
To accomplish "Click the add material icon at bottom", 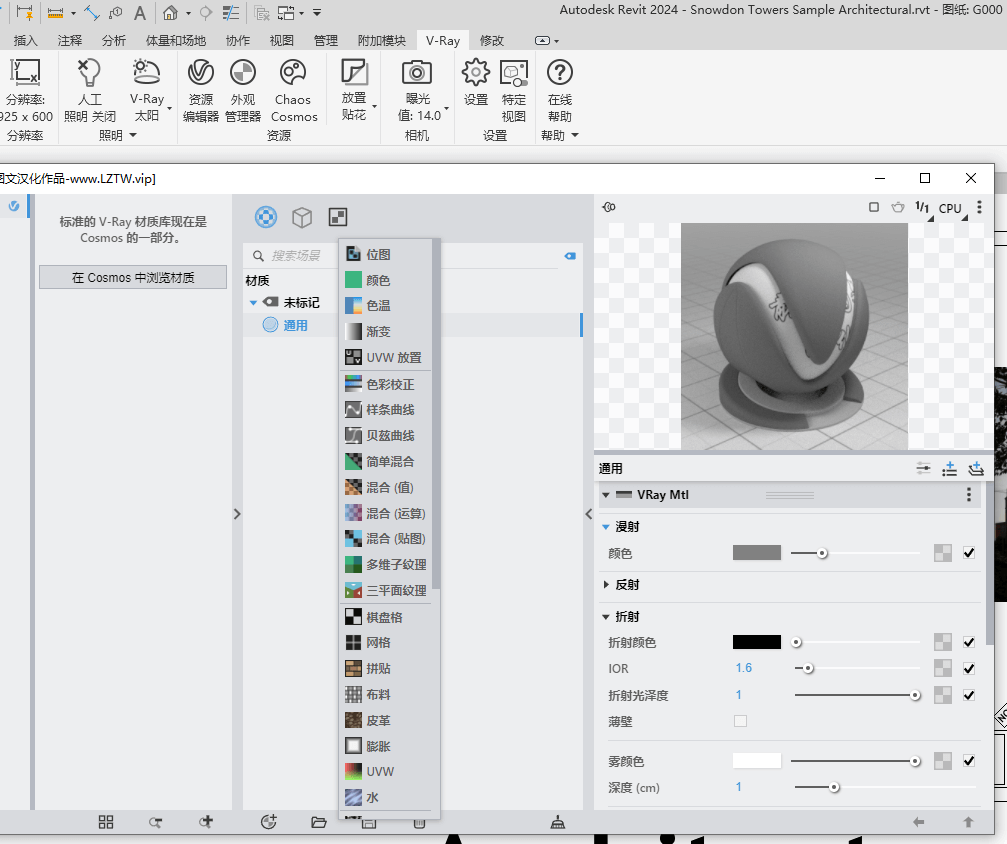I will (x=268, y=822).
